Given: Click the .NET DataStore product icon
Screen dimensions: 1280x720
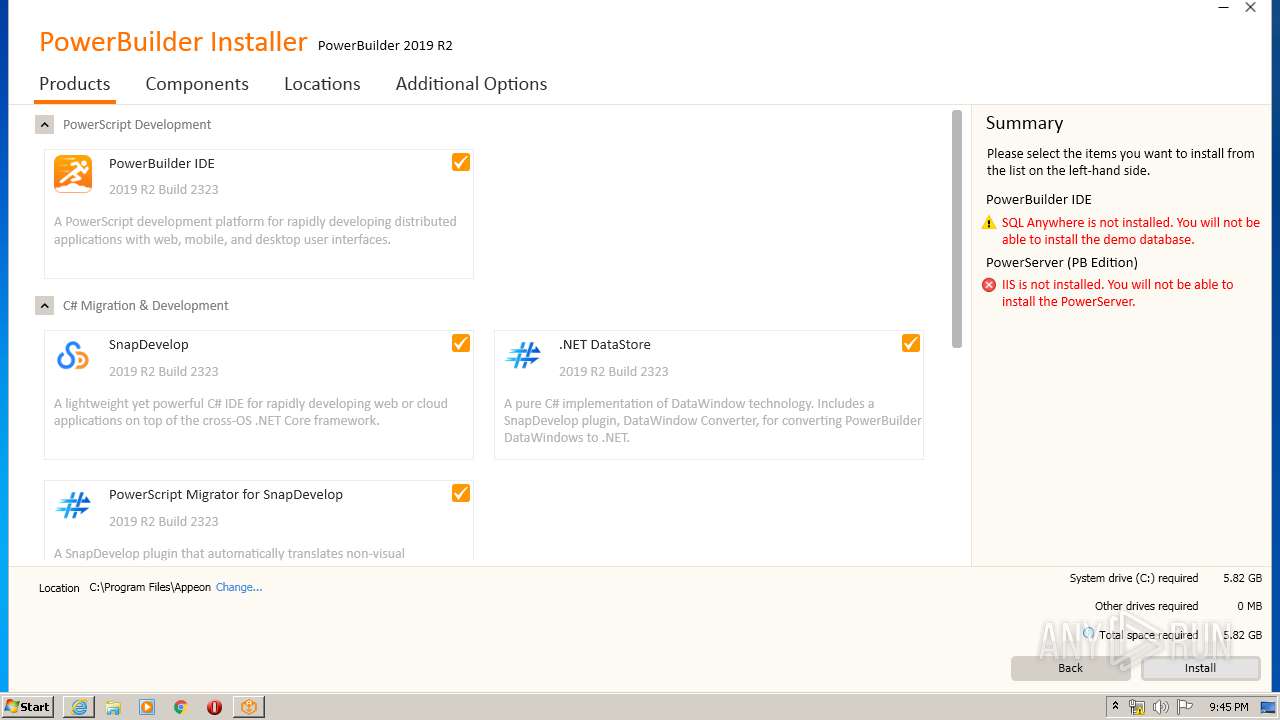Looking at the screenshot, I should coord(523,355).
